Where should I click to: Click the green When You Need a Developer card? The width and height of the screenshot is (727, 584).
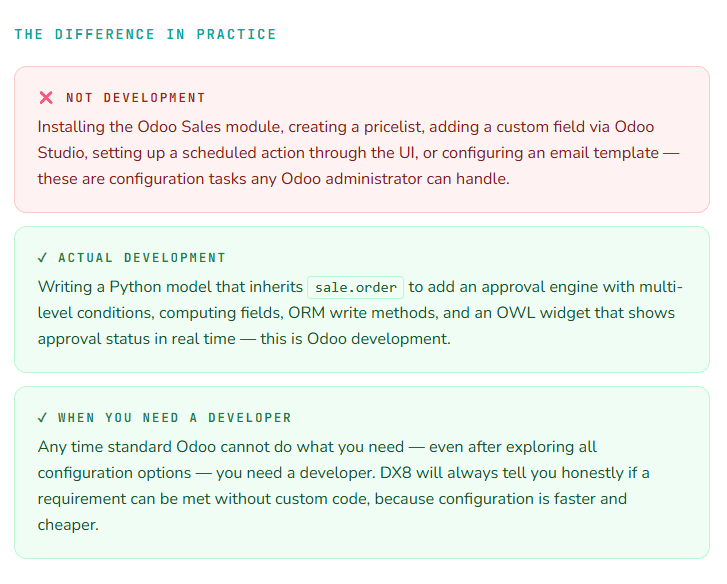click(362, 472)
